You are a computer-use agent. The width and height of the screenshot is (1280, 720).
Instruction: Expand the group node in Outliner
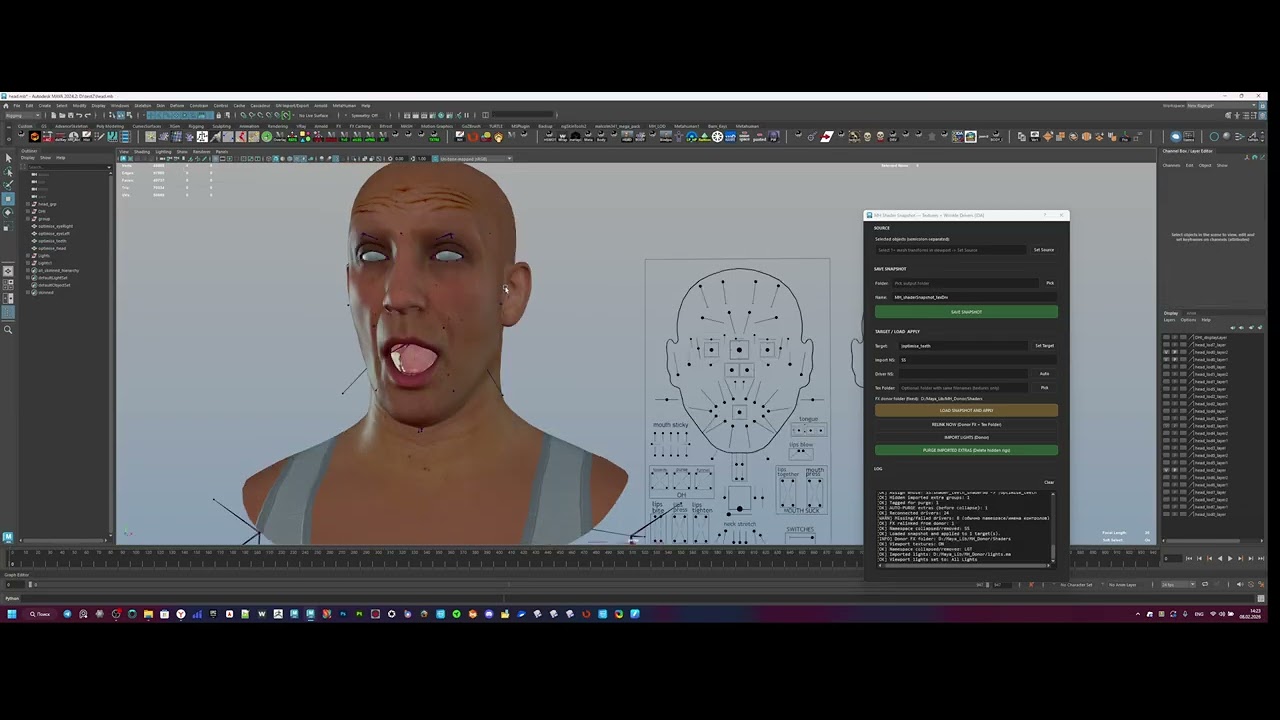[28, 219]
